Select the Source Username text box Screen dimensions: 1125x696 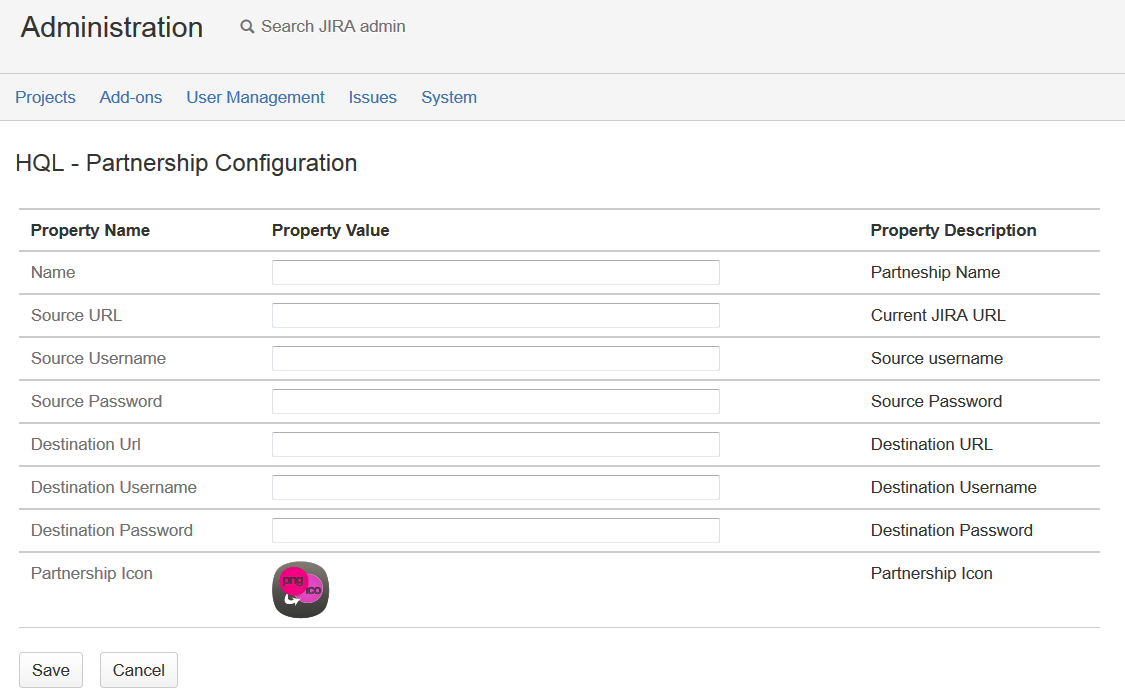pos(495,358)
